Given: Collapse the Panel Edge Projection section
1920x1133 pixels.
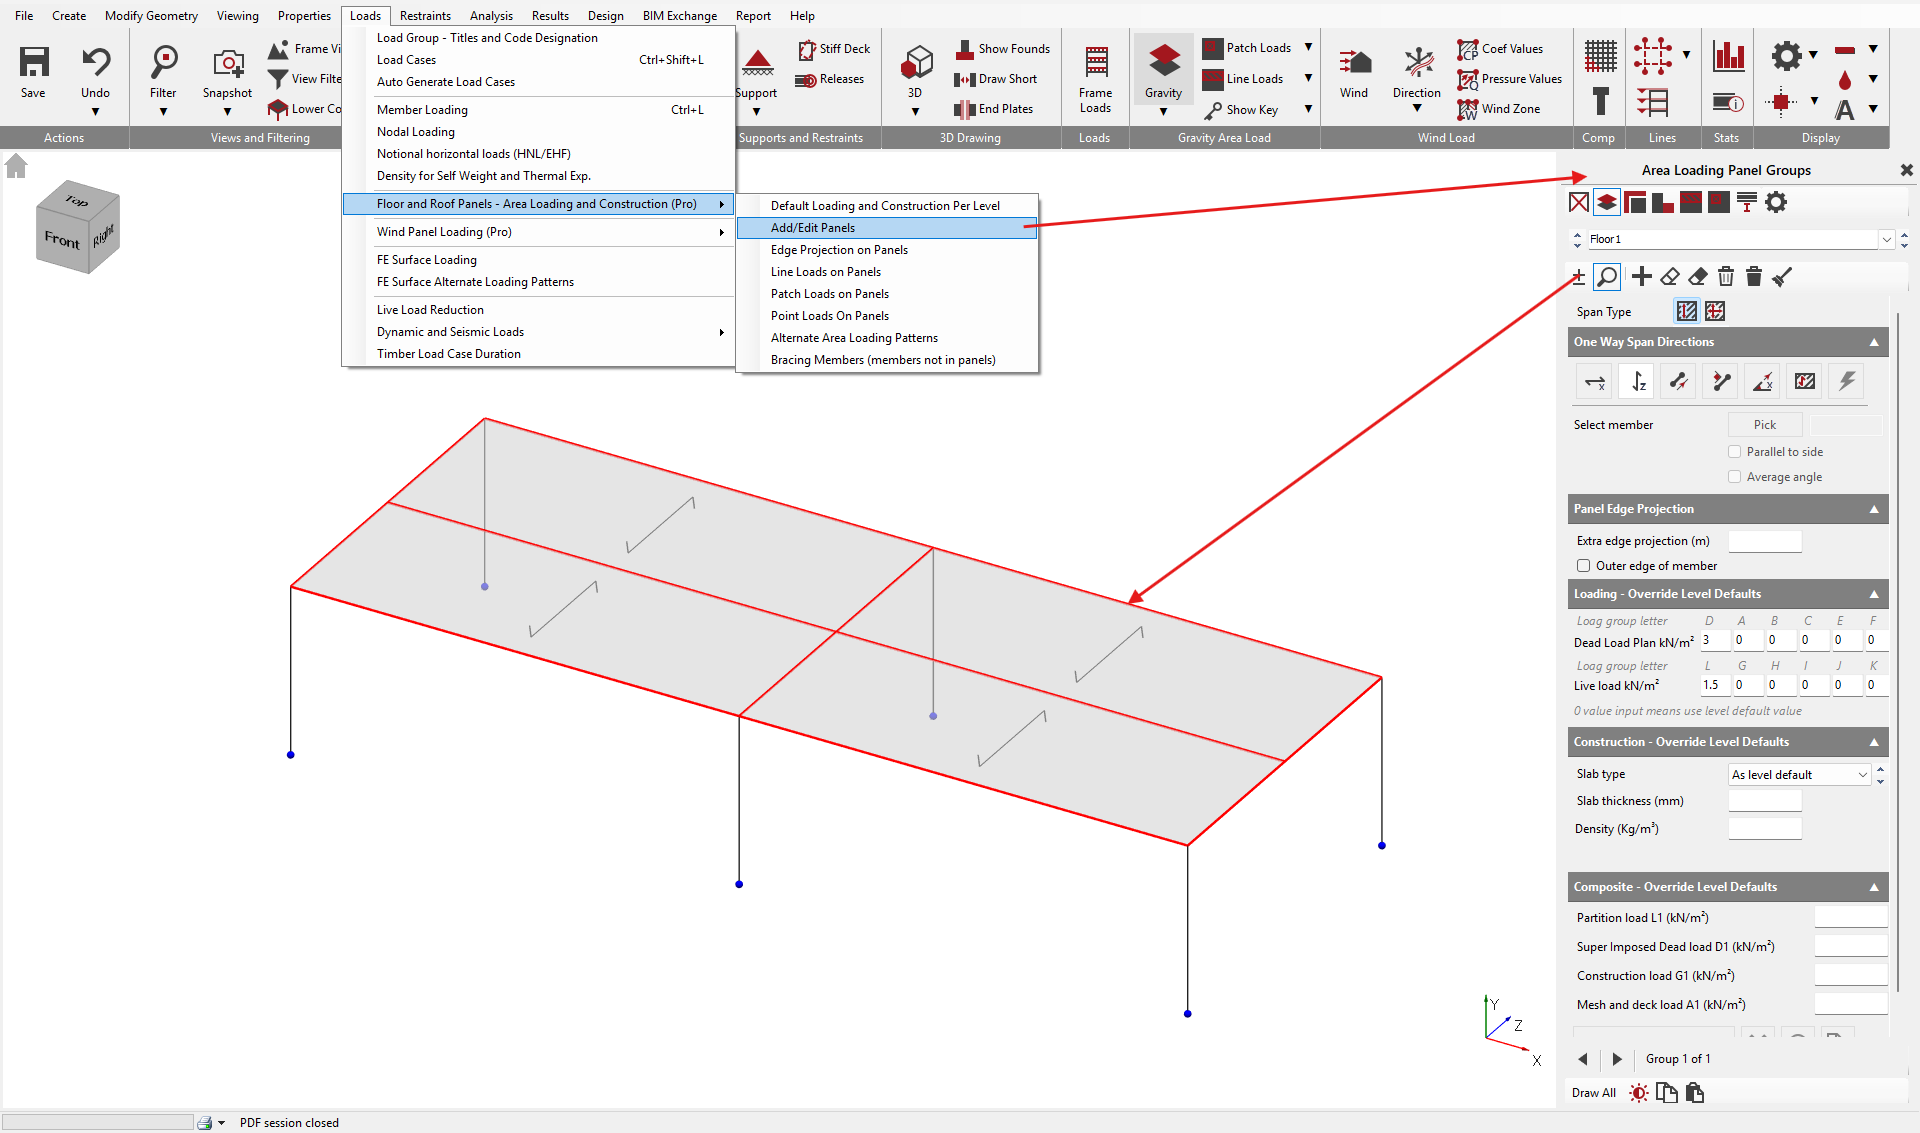Looking at the screenshot, I should pos(1874,509).
